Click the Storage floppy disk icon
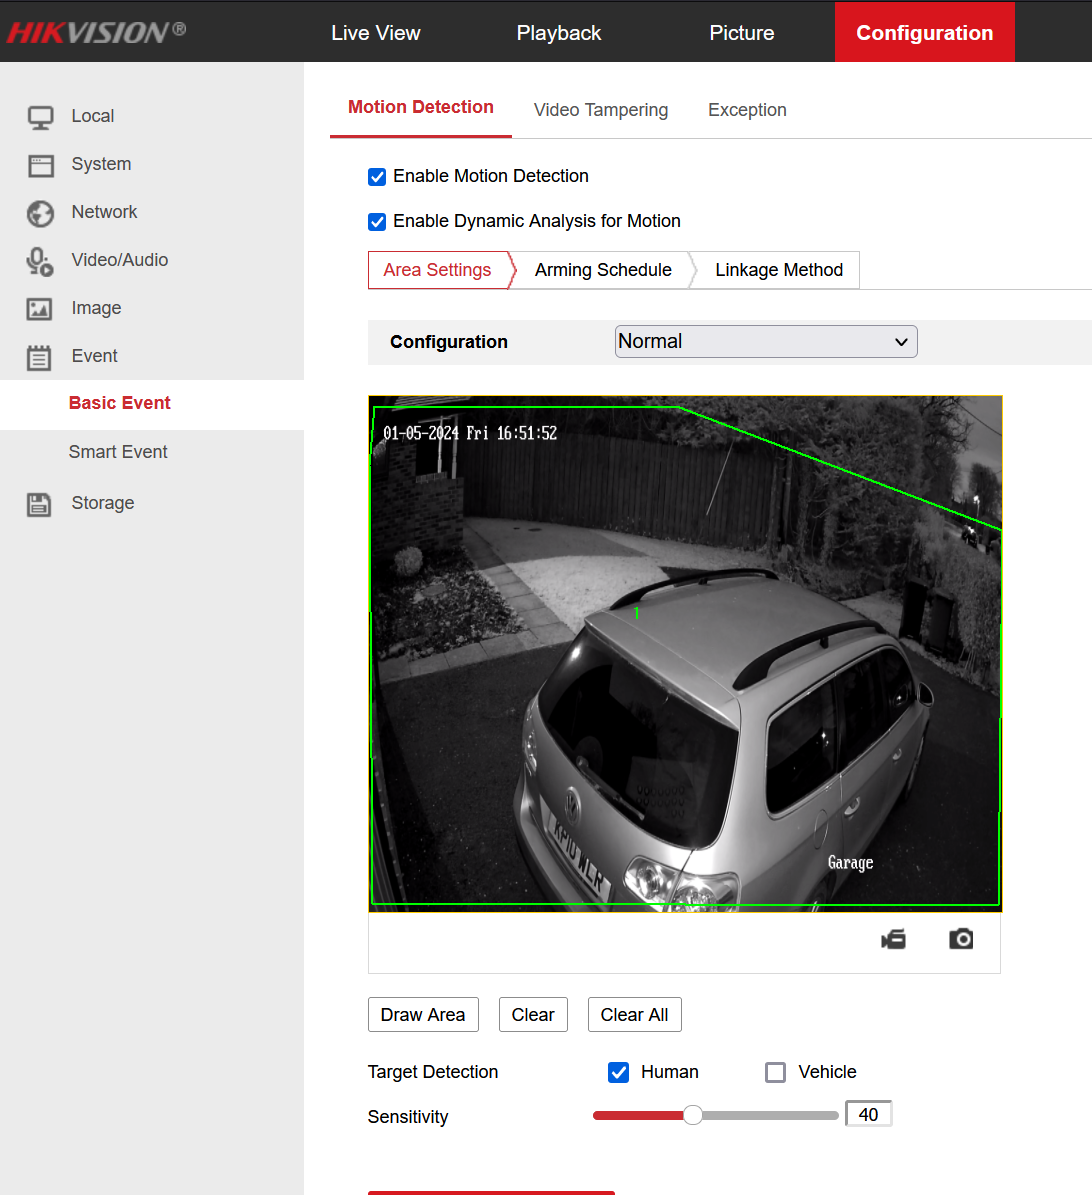 point(40,504)
